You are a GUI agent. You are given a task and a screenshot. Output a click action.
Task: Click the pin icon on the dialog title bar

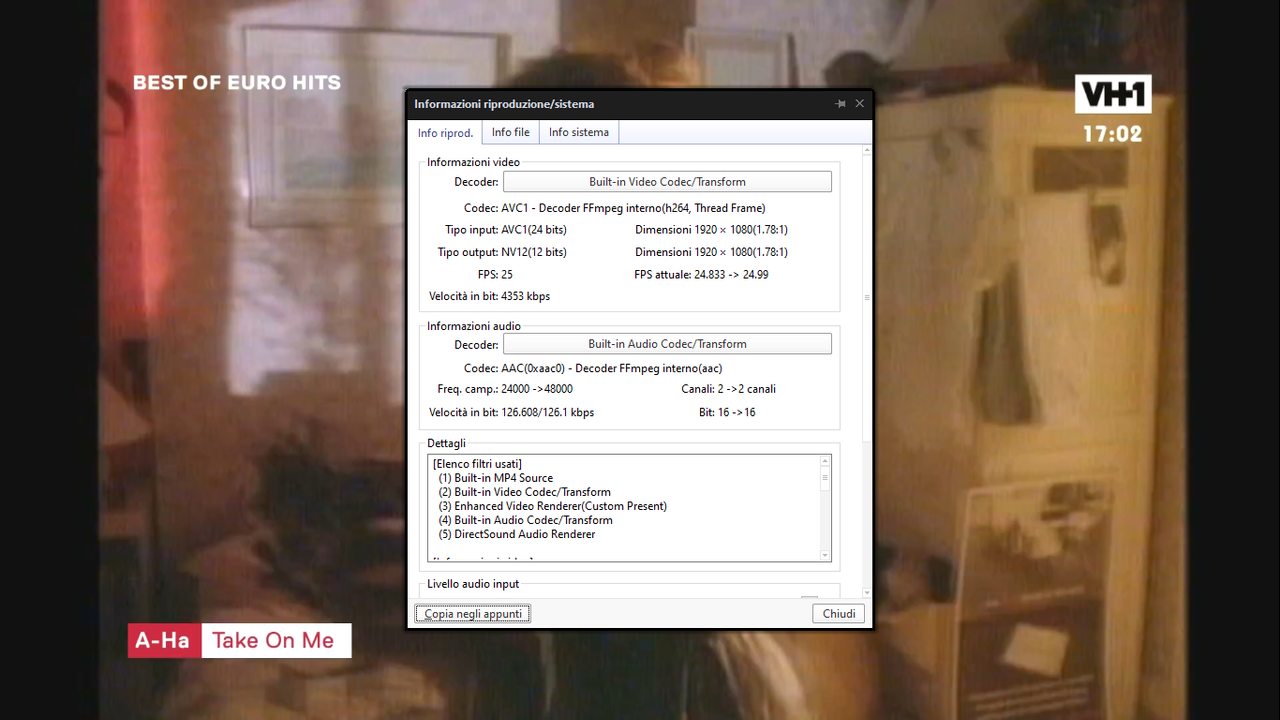tap(840, 103)
